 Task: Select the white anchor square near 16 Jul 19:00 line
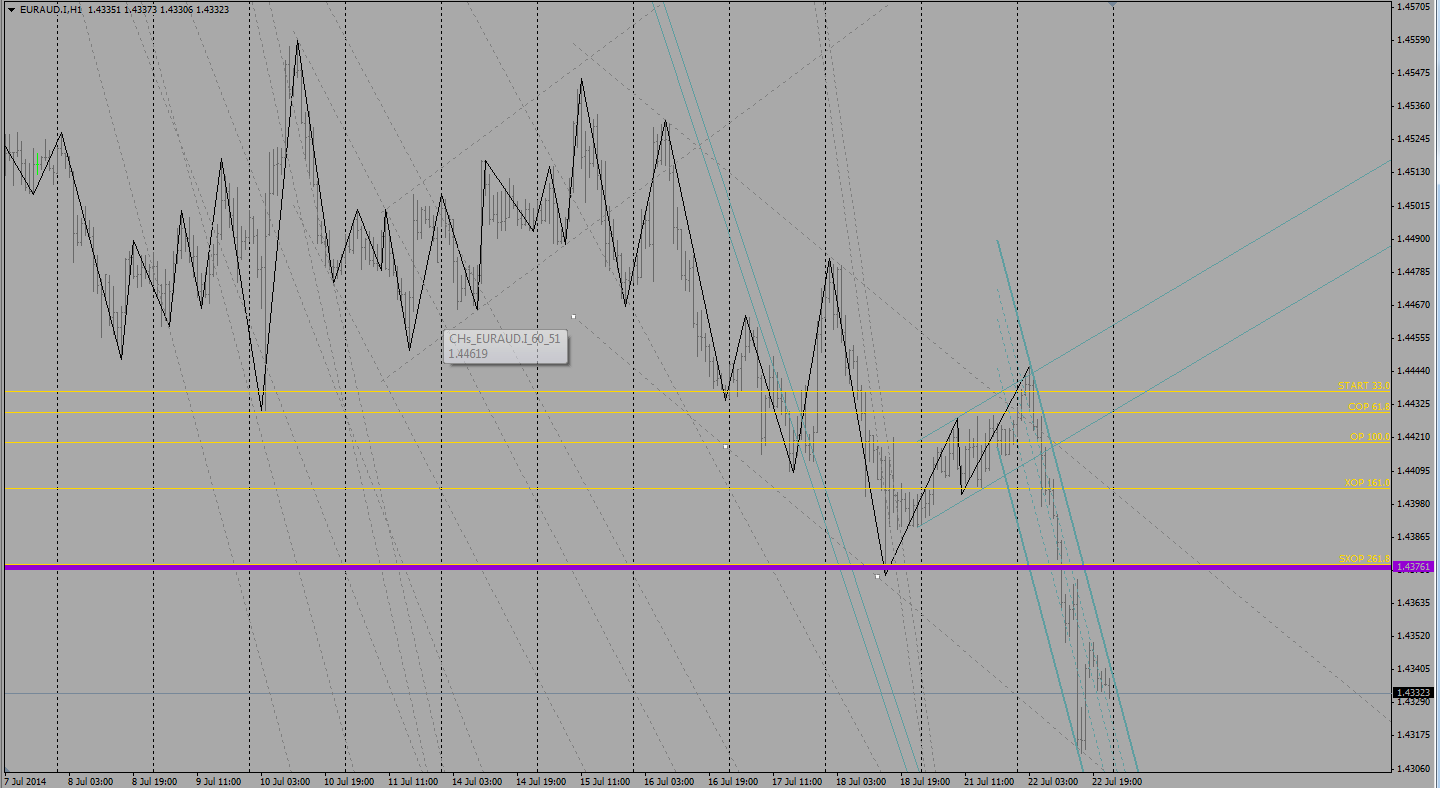click(725, 446)
